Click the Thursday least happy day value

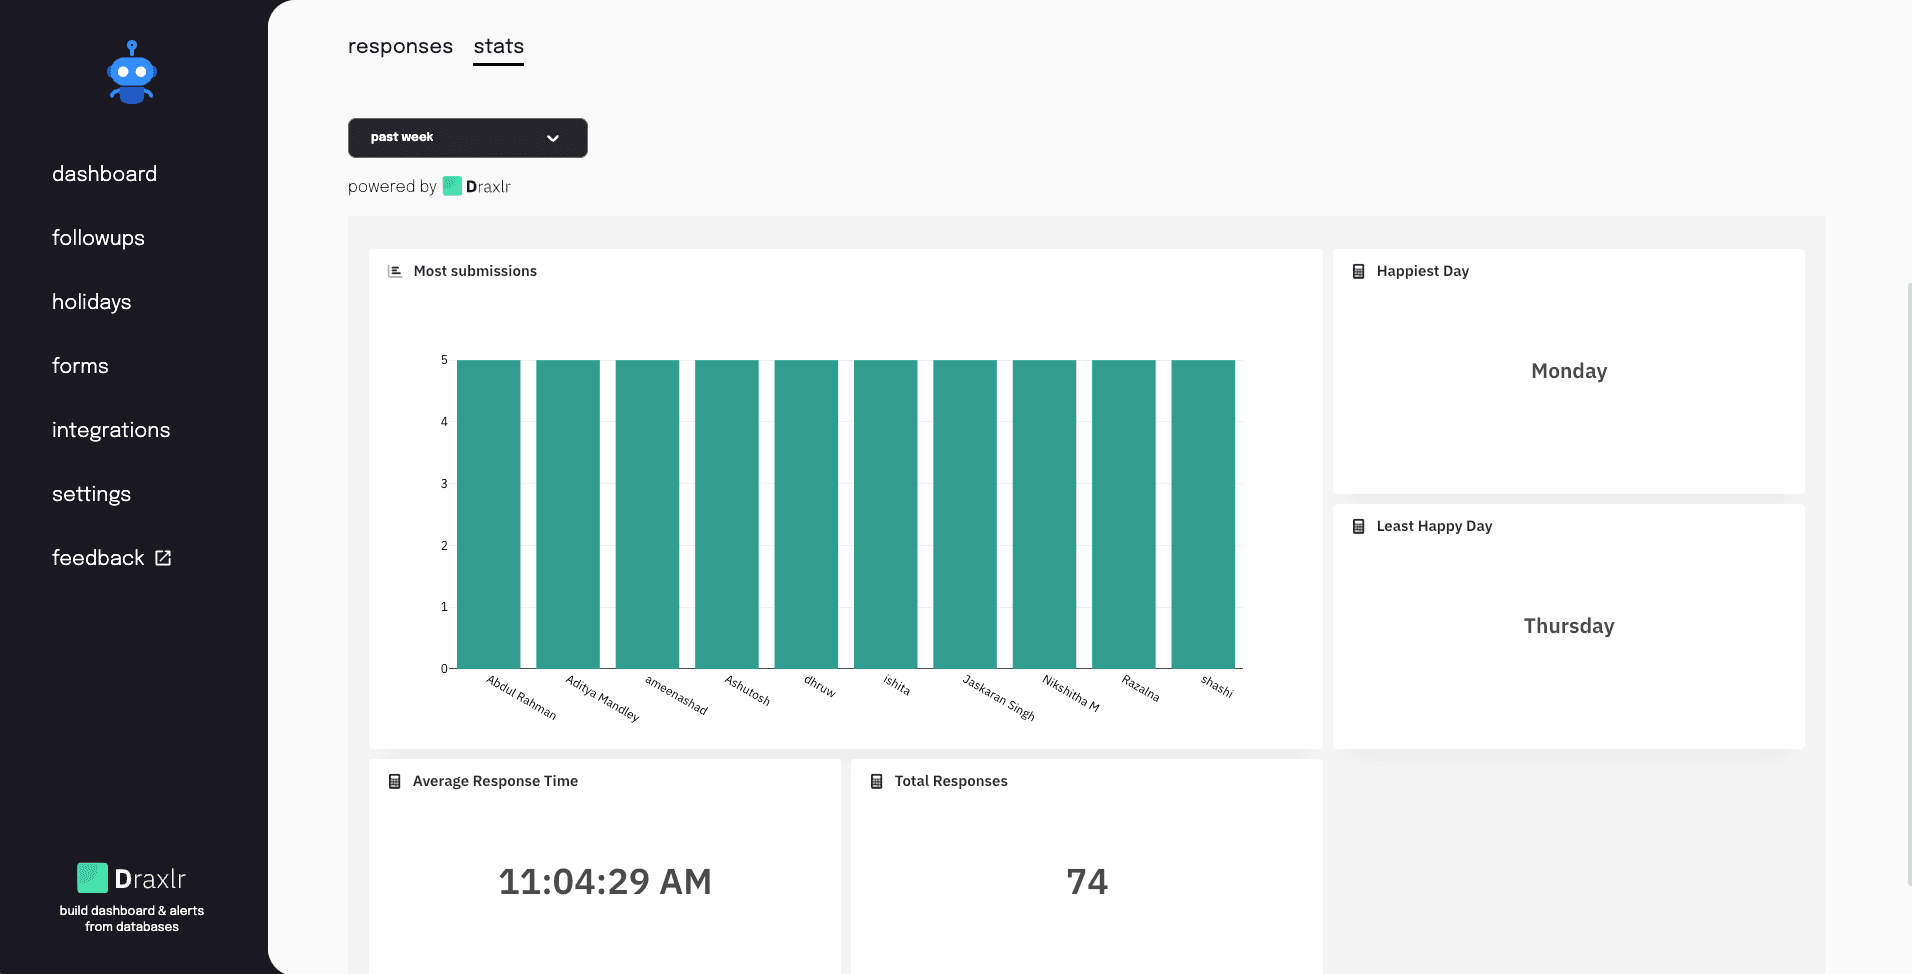tap(1569, 626)
